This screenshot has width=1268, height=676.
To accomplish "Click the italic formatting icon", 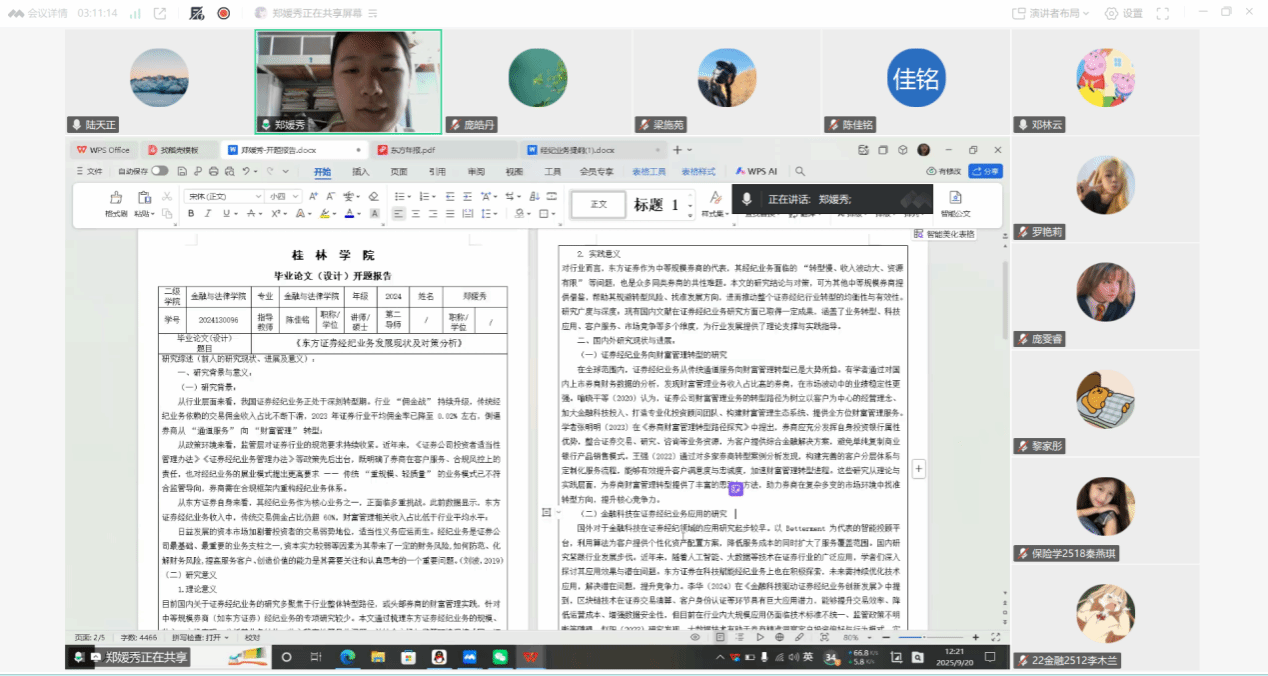I will point(209,214).
